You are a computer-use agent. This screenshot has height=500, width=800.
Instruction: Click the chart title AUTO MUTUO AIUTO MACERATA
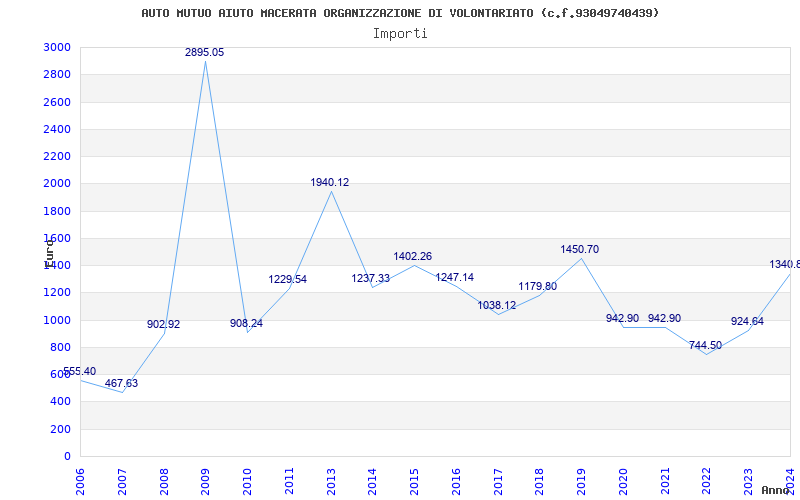[x=400, y=13]
